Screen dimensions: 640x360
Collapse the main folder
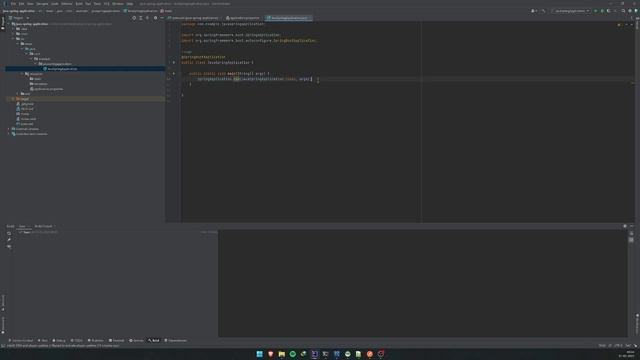(18, 44)
